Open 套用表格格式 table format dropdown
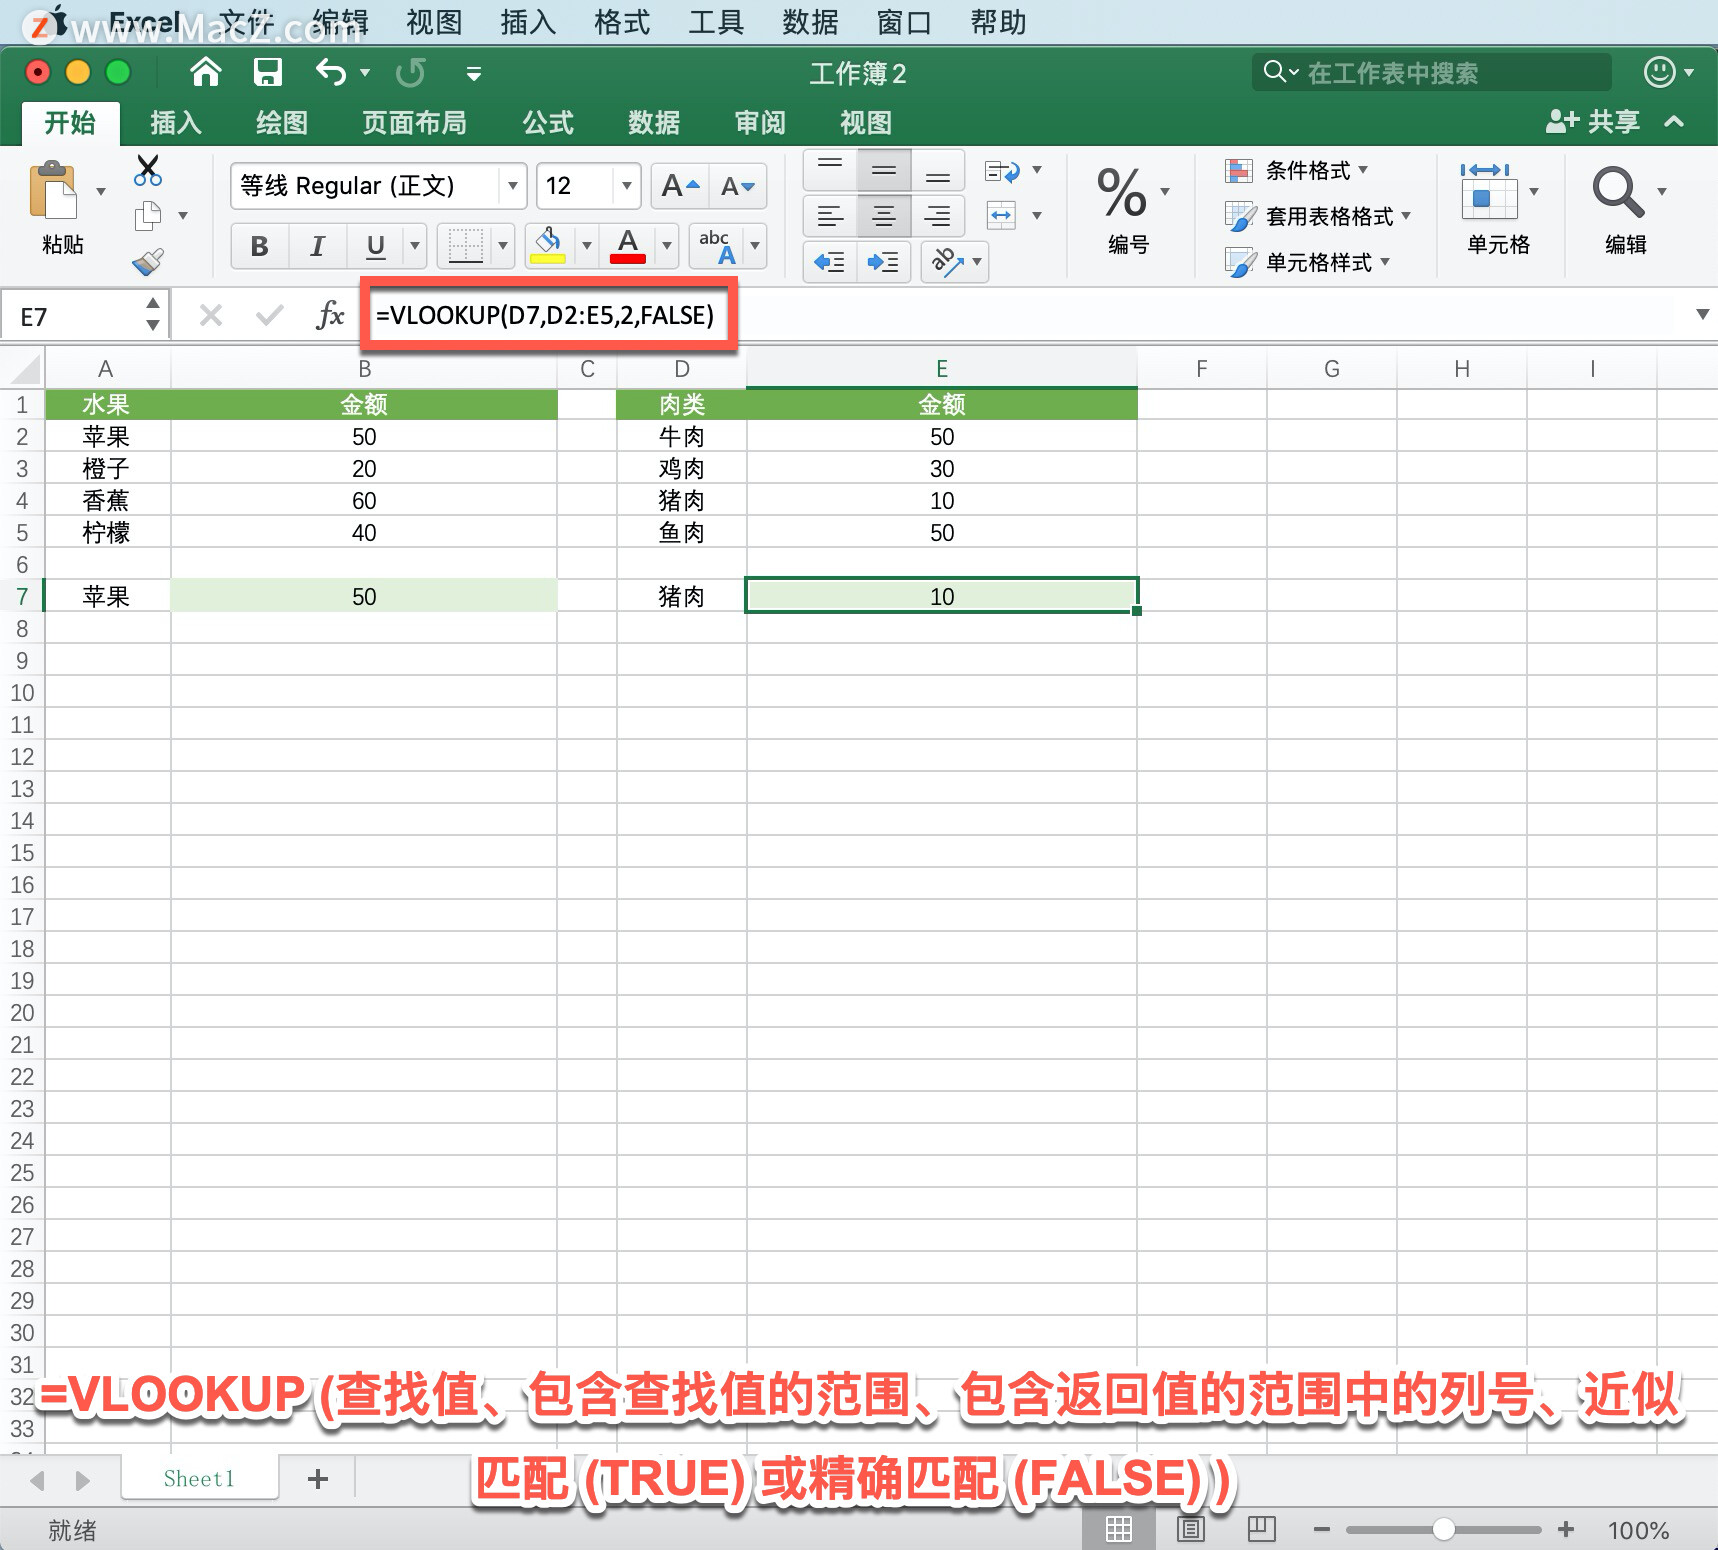This screenshot has height=1550, width=1718. click(x=1318, y=216)
